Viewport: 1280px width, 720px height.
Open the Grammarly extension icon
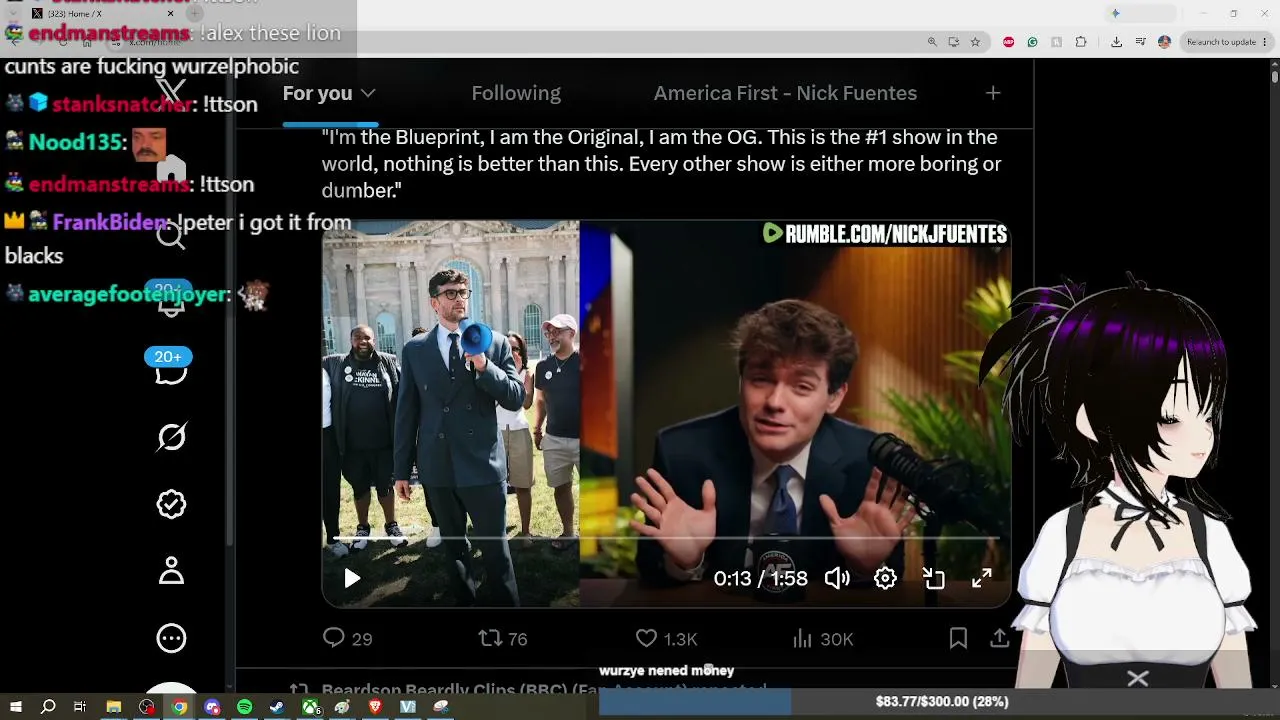click(1032, 42)
